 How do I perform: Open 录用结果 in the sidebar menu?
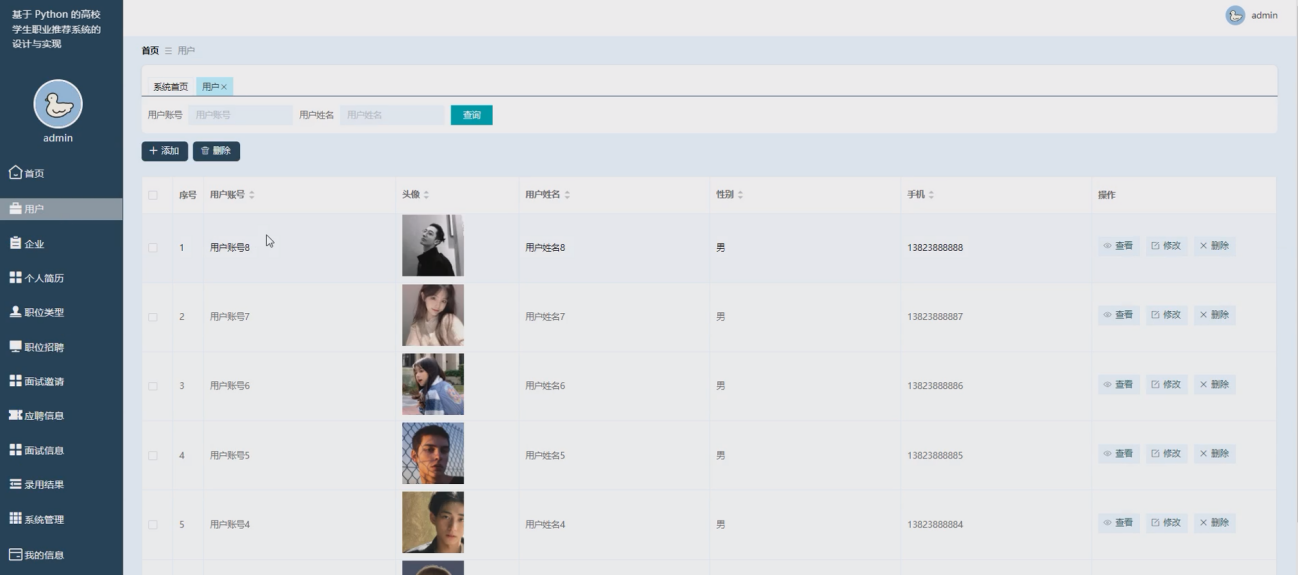point(61,485)
